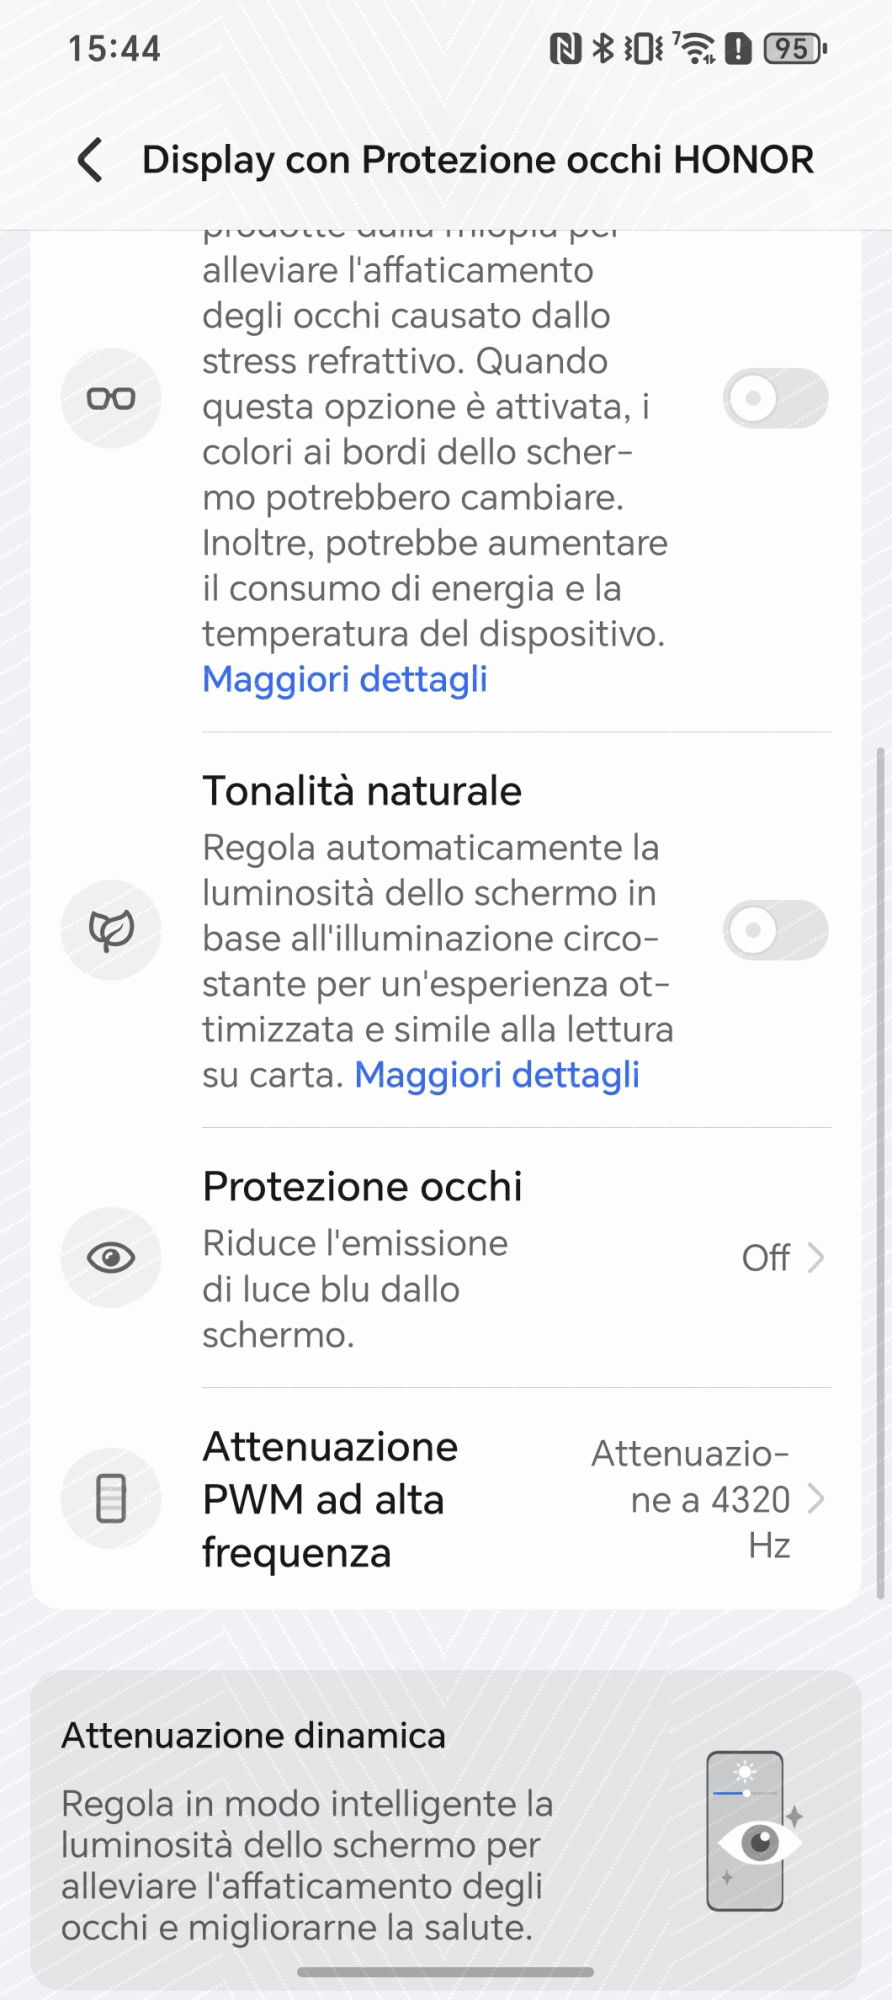This screenshot has height=2000, width=892.
Task: Tap the Wi-Fi status icon
Action: [x=694, y=48]
